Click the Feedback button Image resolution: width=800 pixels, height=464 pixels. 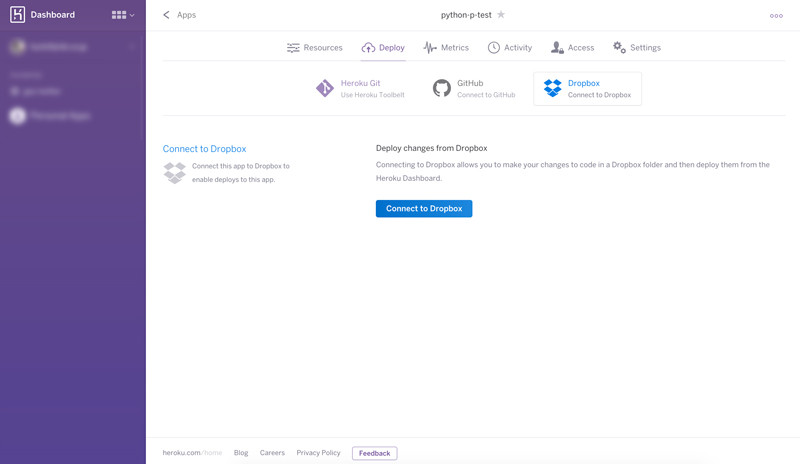374,453
